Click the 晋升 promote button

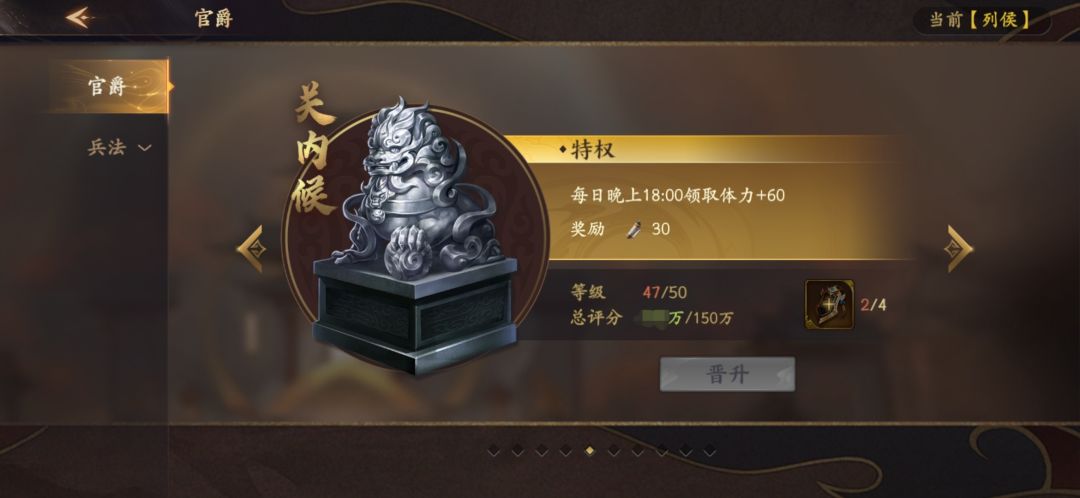pyautogui.click(x=727, y=374)
